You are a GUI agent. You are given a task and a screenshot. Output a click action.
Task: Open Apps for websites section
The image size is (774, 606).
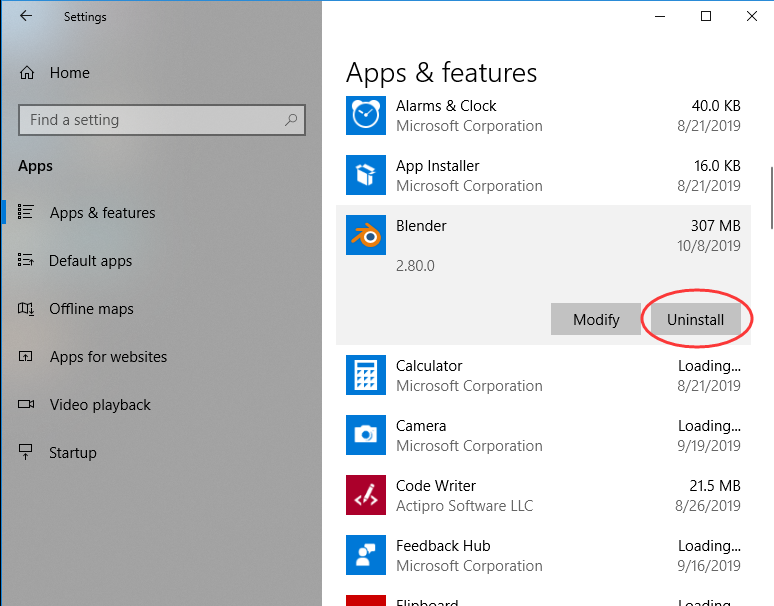109,357
